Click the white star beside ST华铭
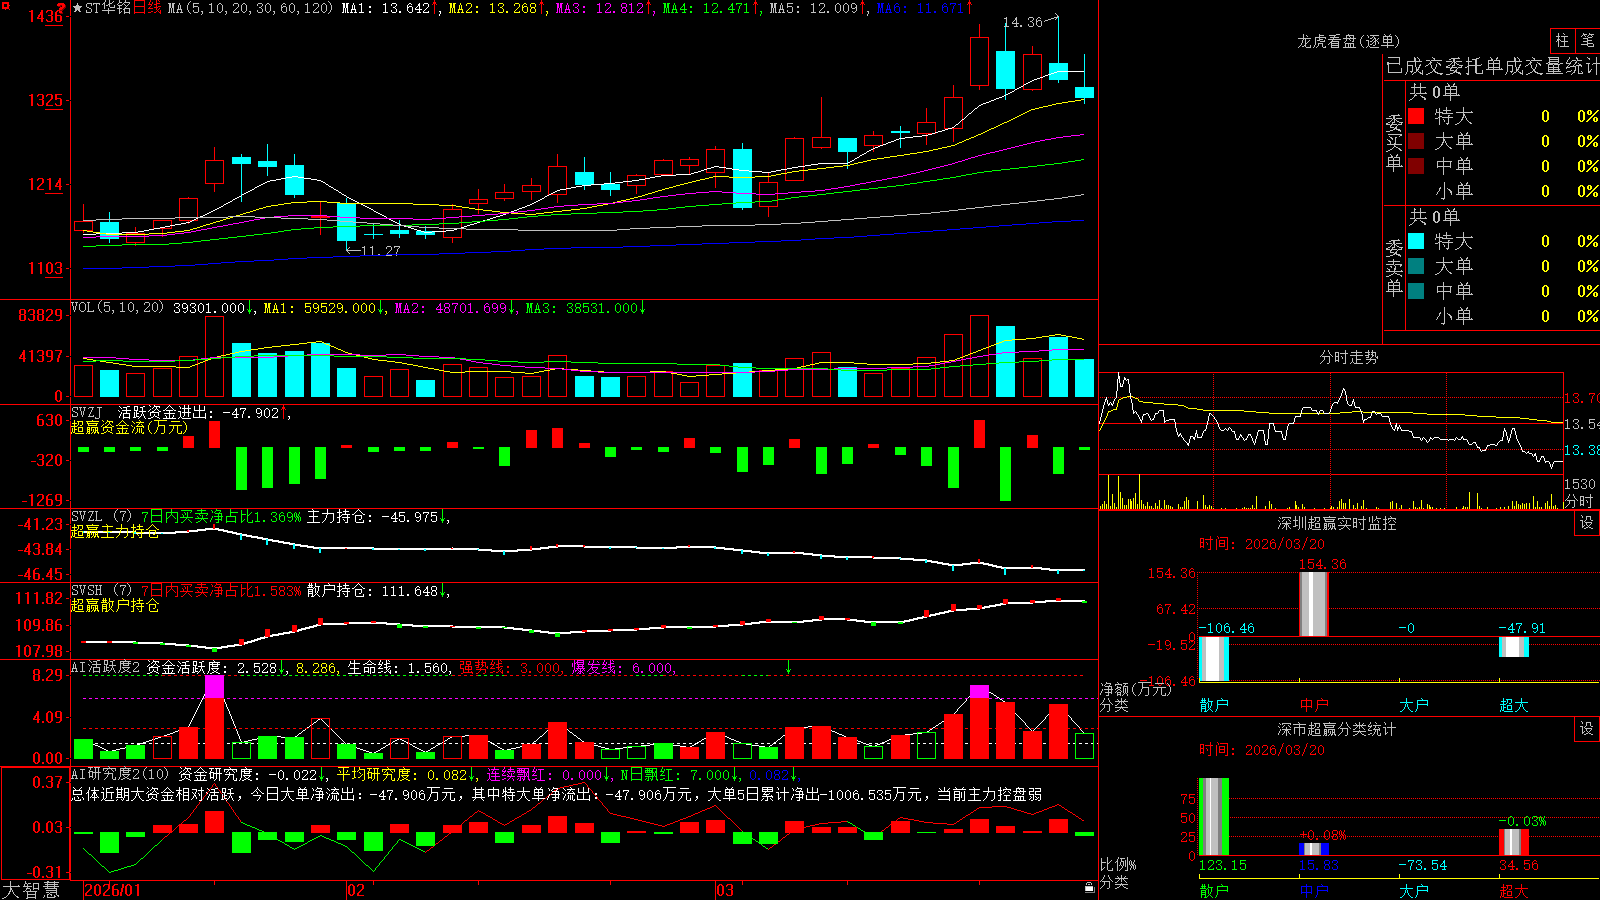 [x=78, y=8]
